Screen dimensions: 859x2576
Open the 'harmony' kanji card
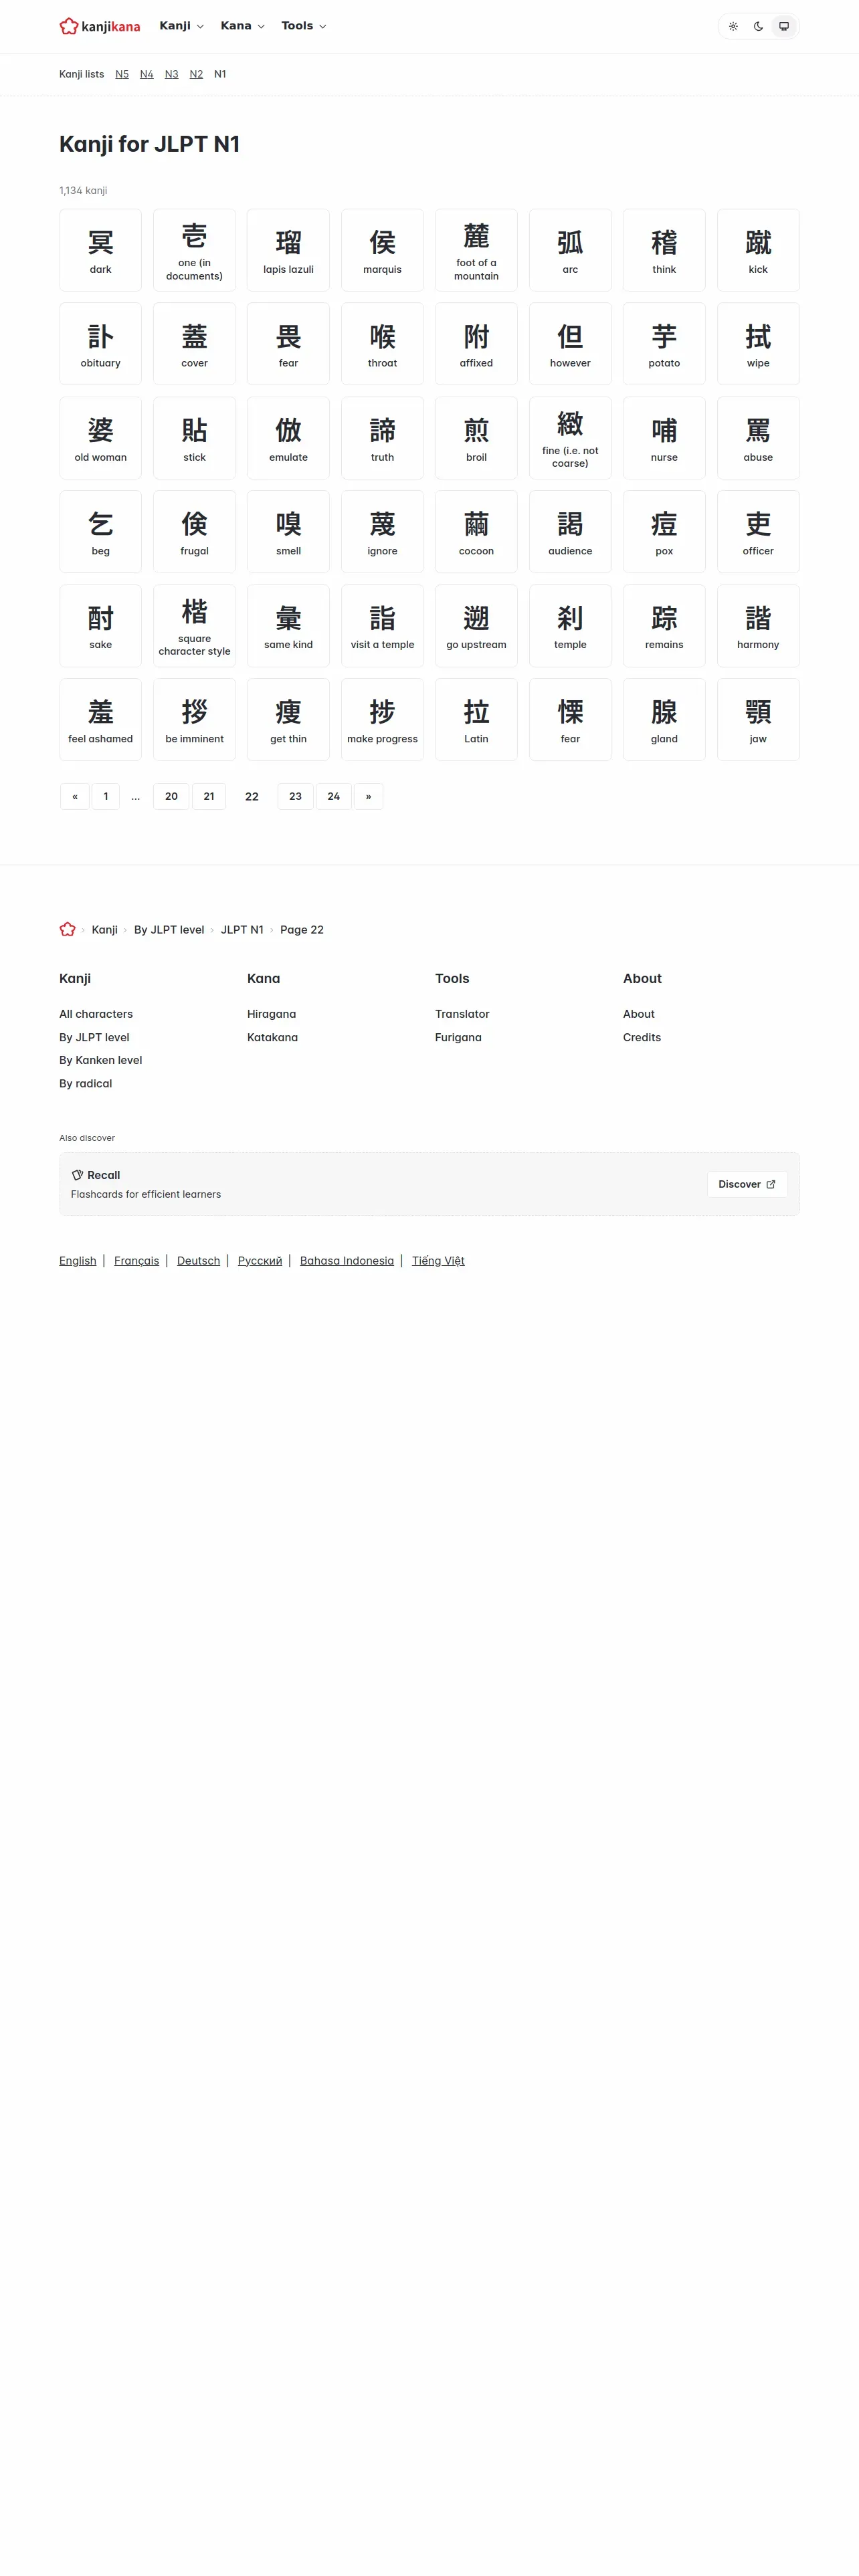tap(758, 626)
